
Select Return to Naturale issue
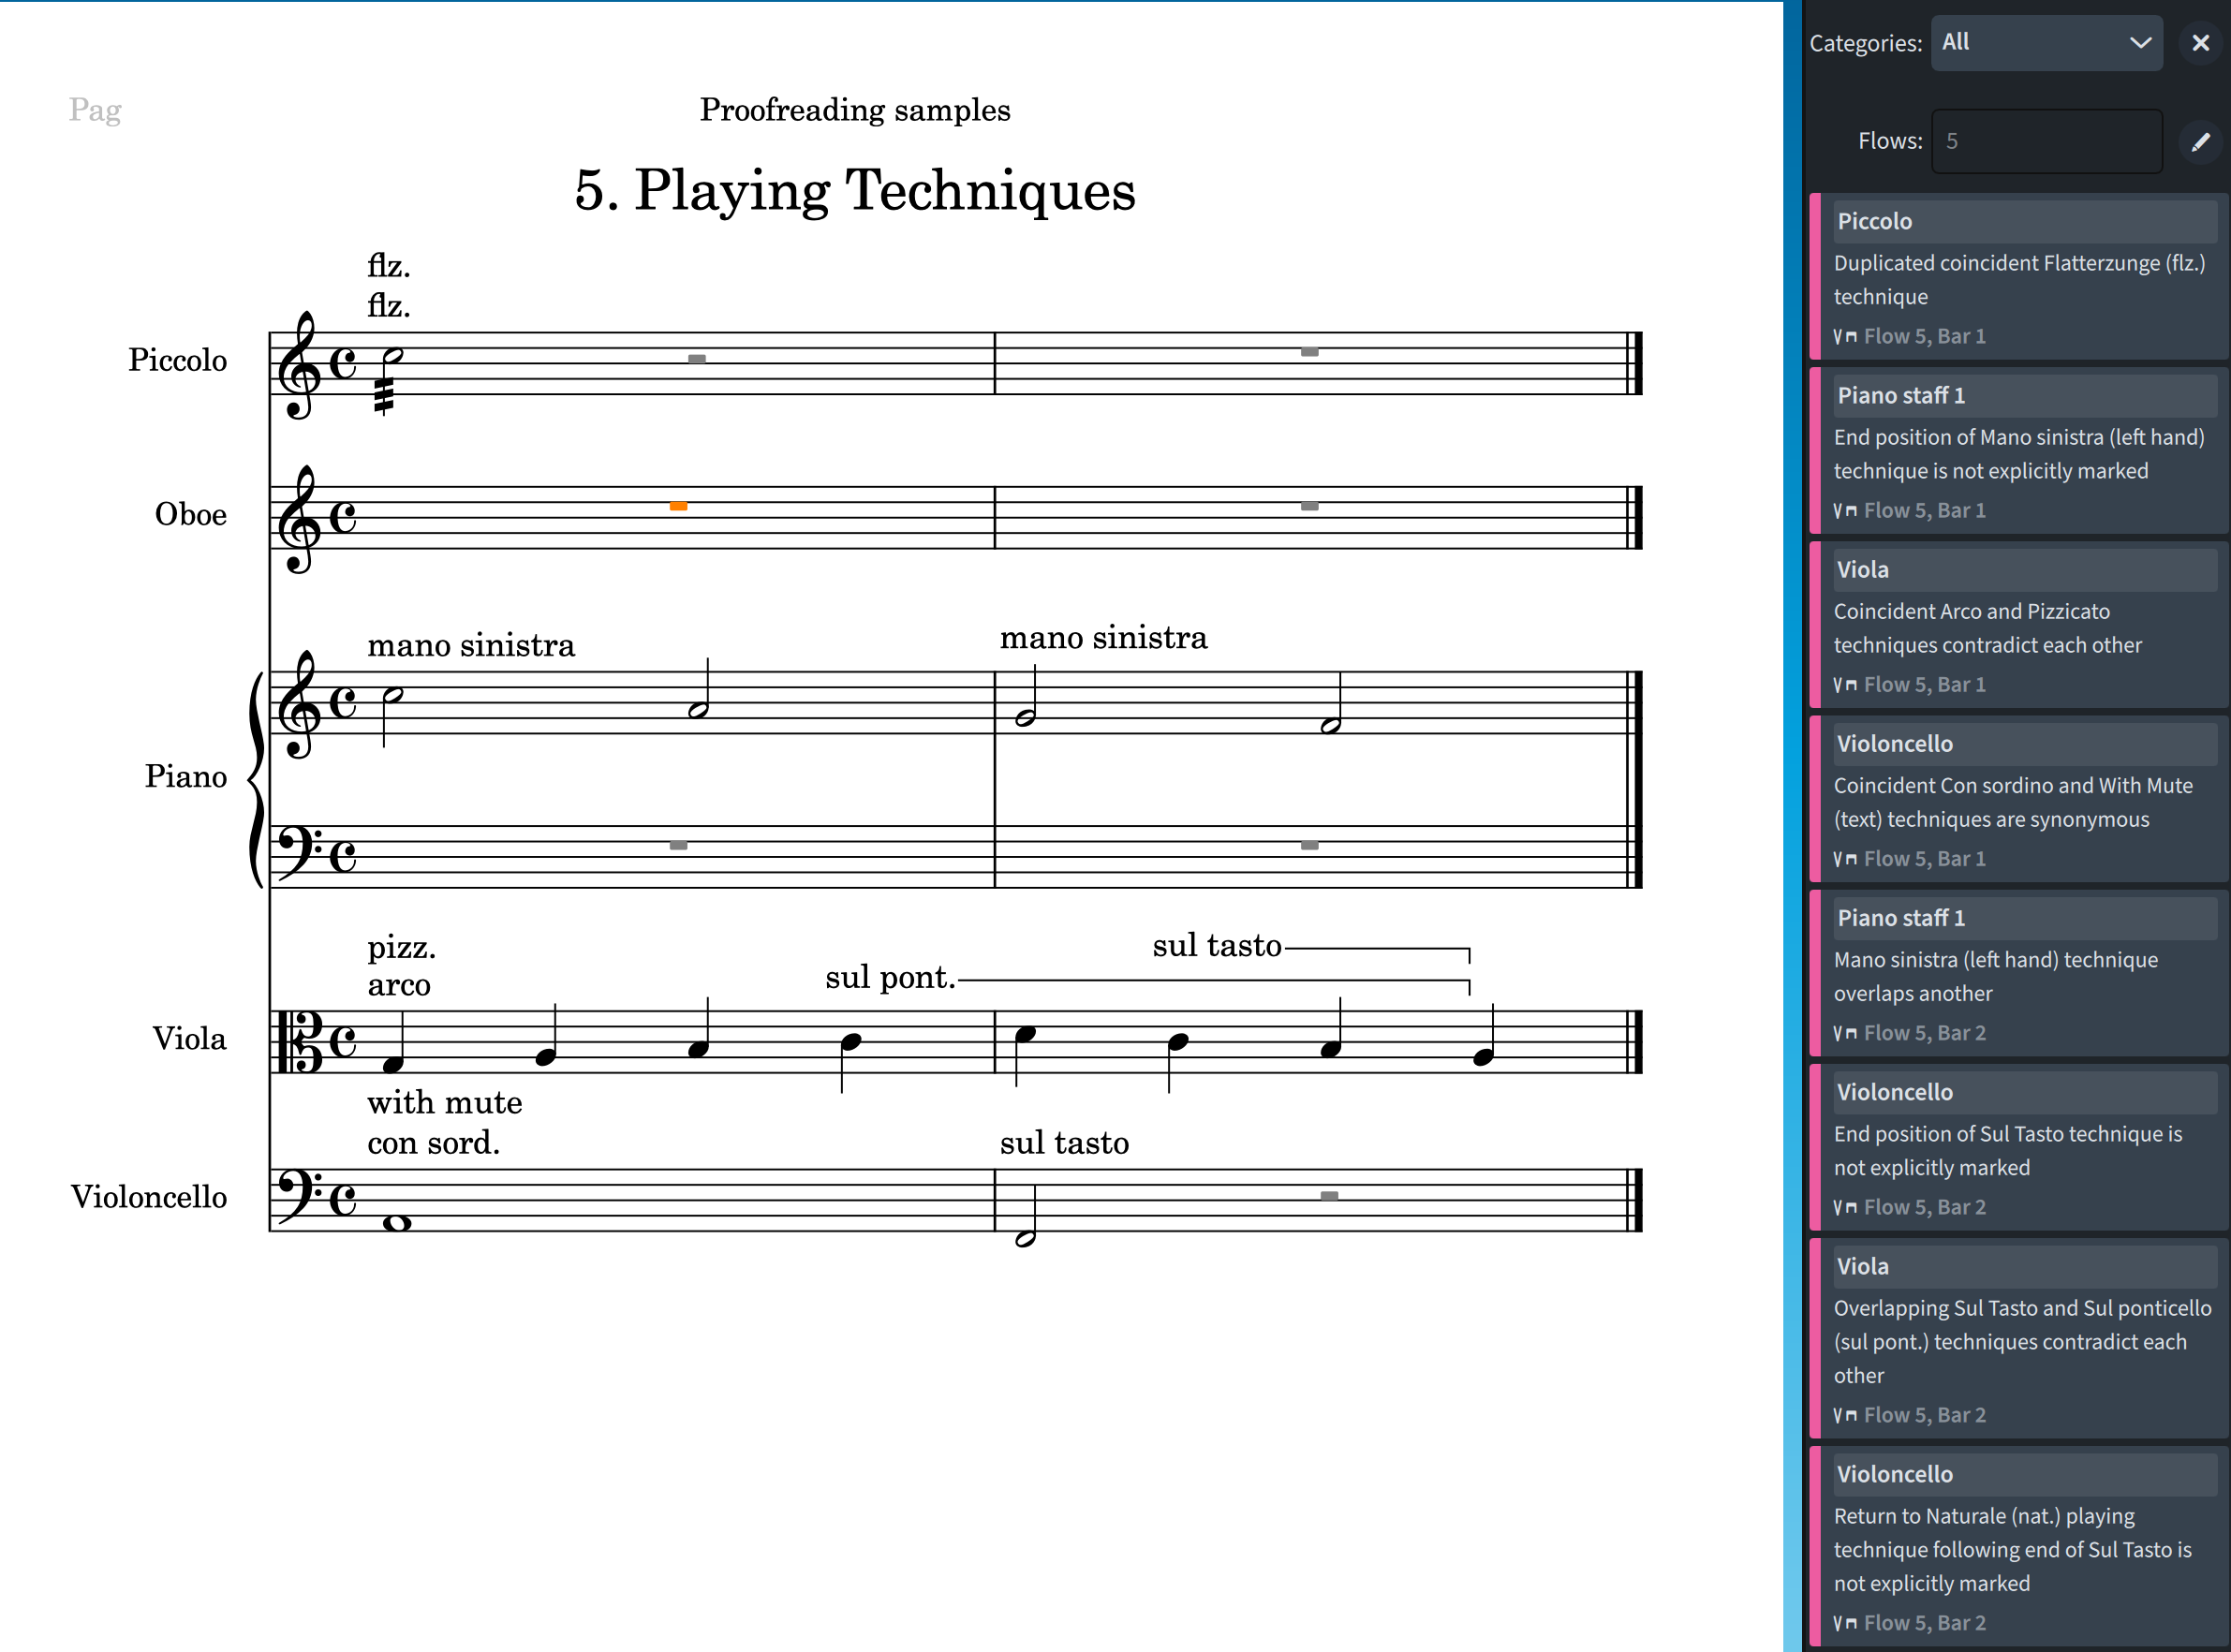[x=2018, y=1548]
